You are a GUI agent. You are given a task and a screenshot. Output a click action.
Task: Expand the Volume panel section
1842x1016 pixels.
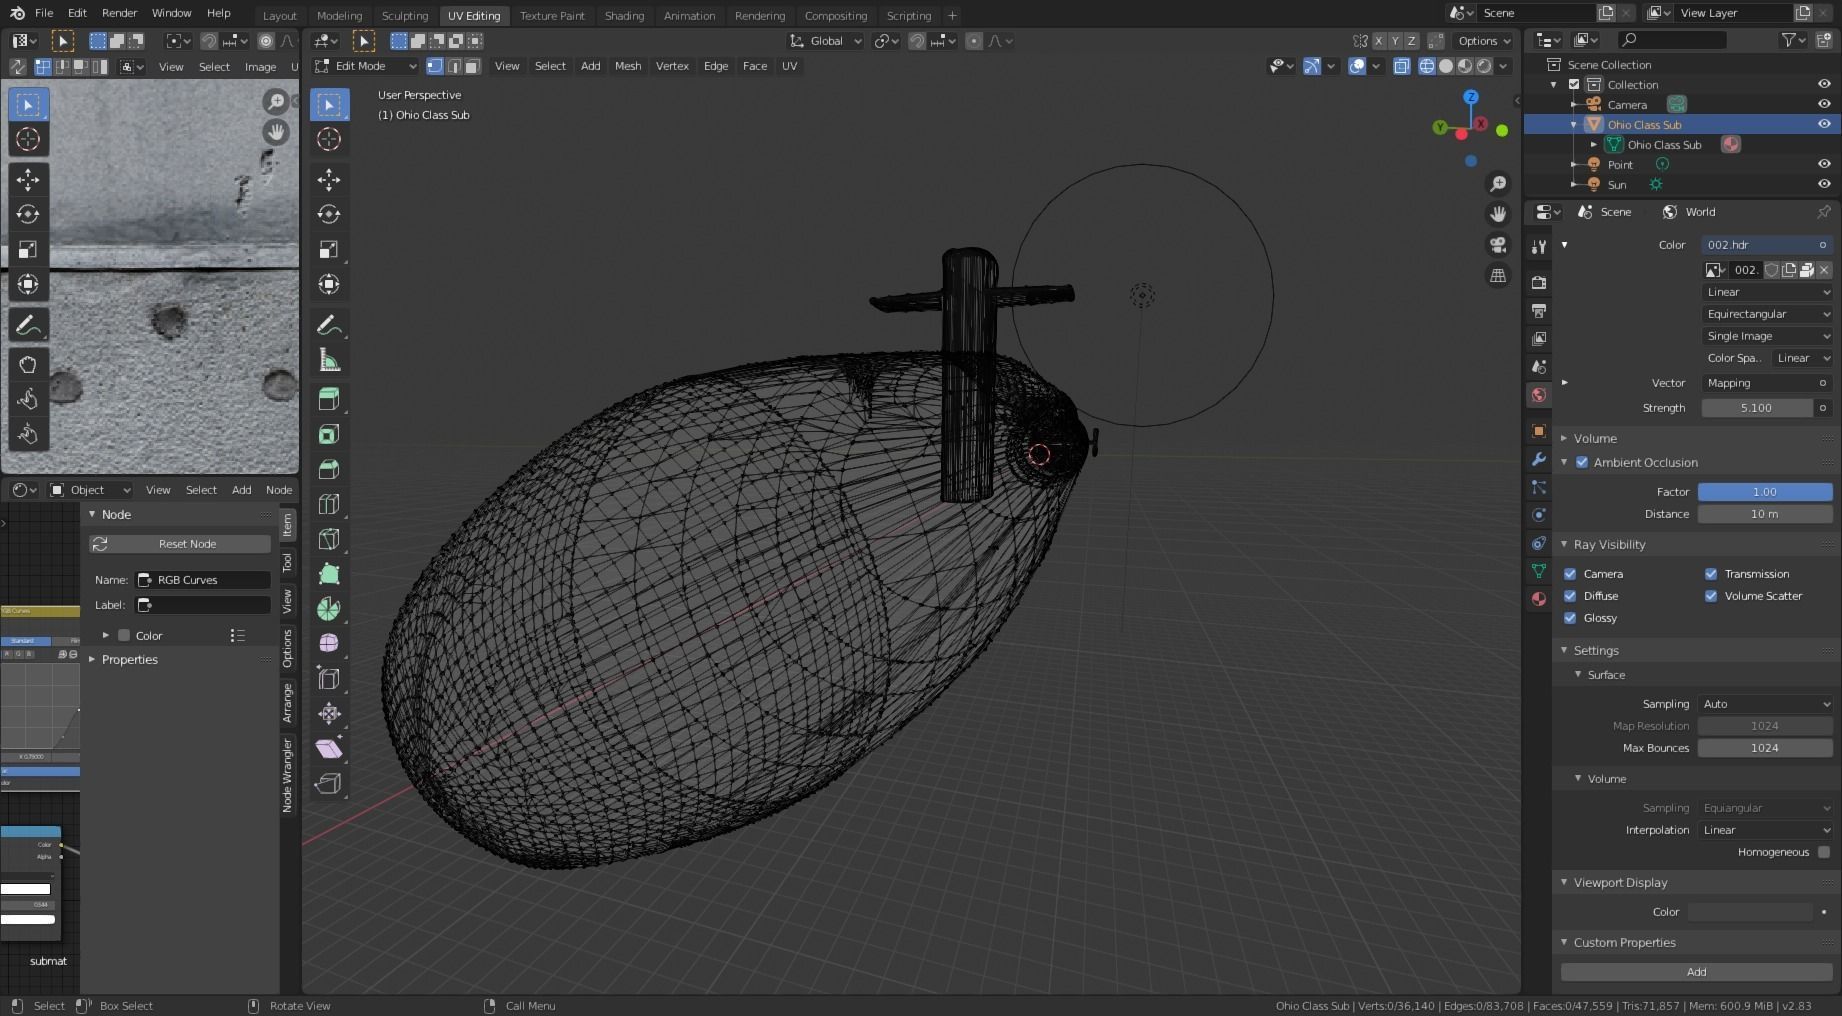click(x=1595, y=438)
